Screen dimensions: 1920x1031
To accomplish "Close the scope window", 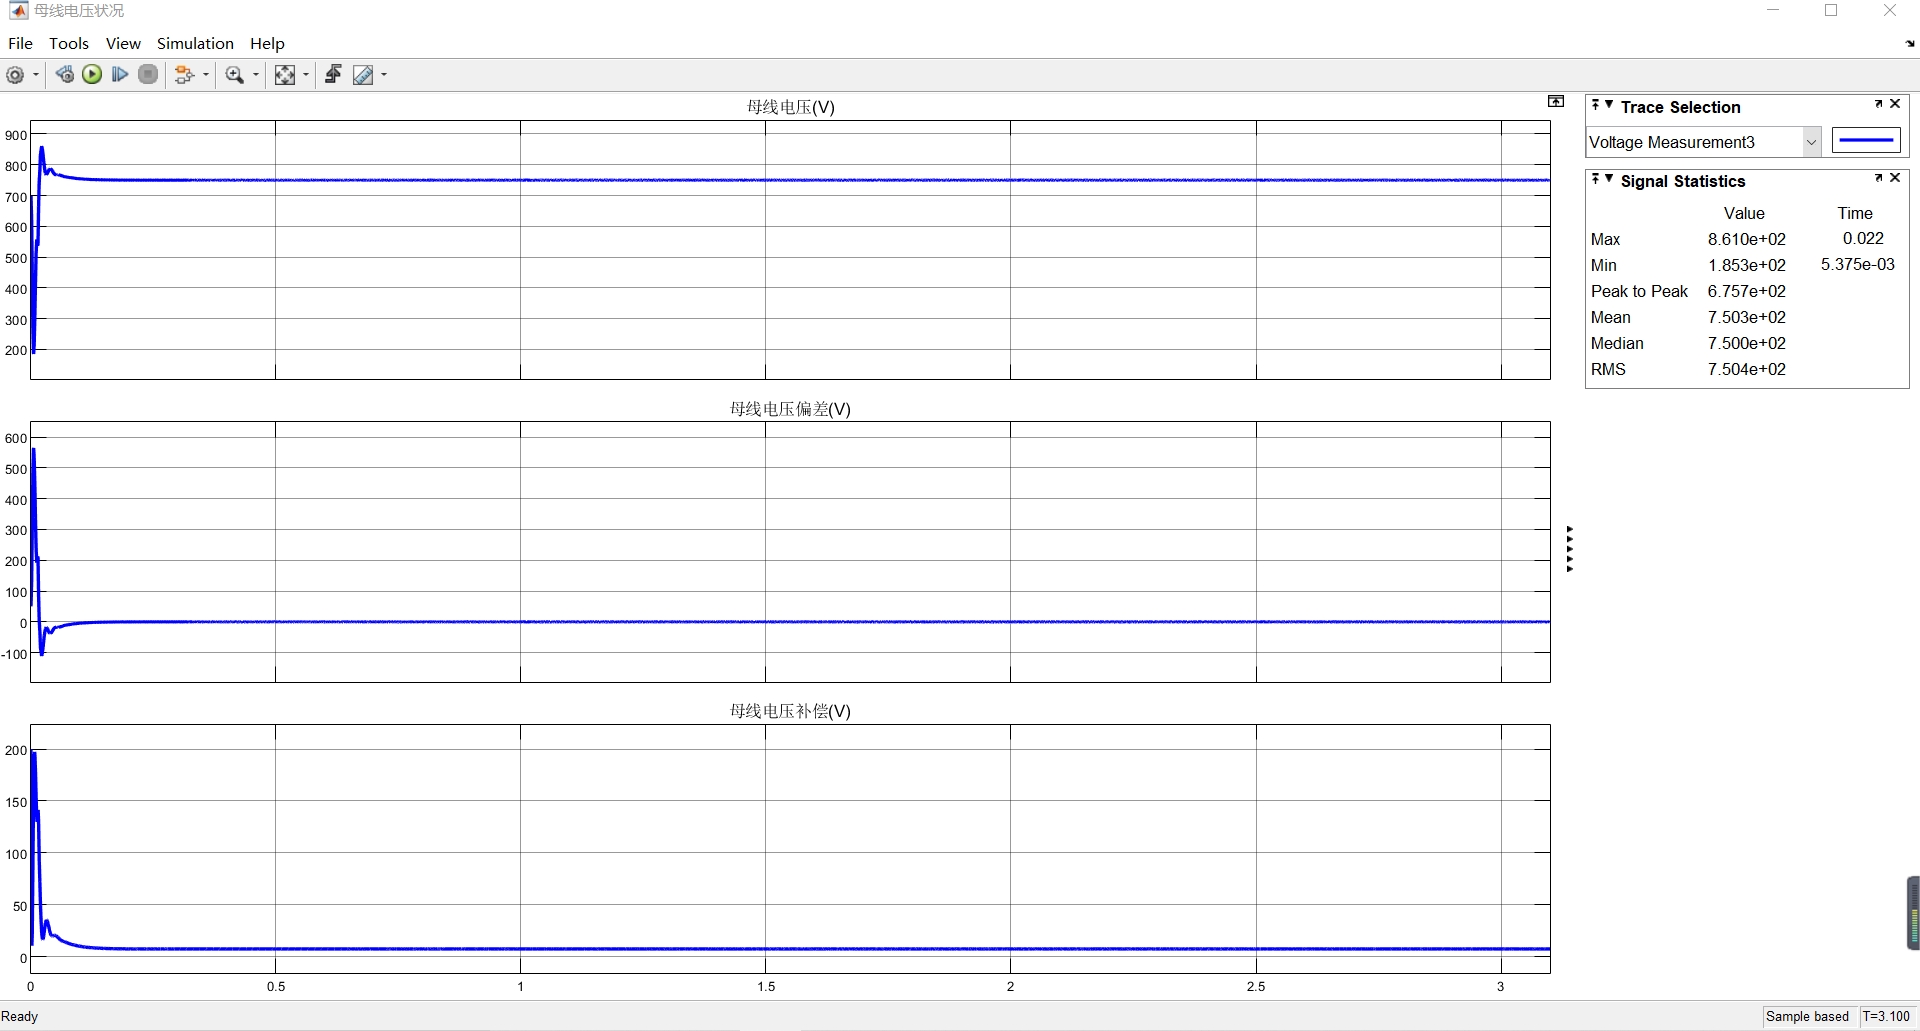I will tap(1889, 11).
